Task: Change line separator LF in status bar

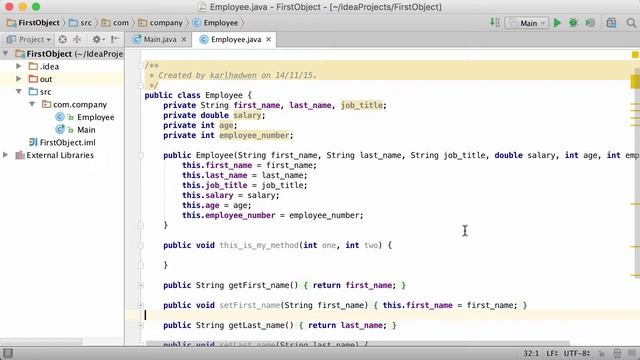Action: click(553, 353)
